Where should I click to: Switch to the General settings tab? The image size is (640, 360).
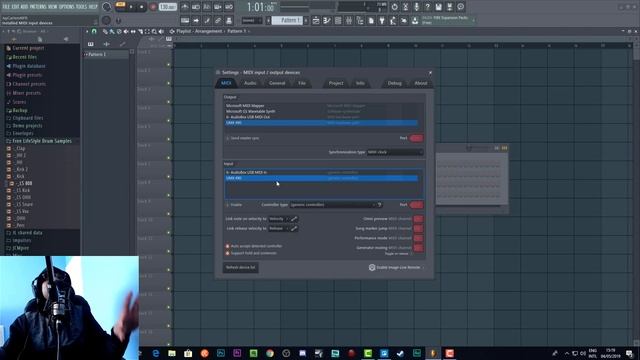click(x=277, y=83)
